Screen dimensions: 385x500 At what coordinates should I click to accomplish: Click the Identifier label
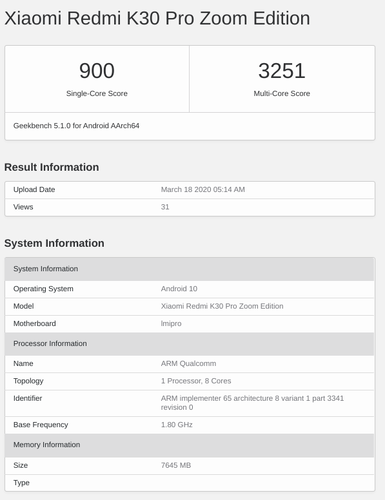pos(28,398)
